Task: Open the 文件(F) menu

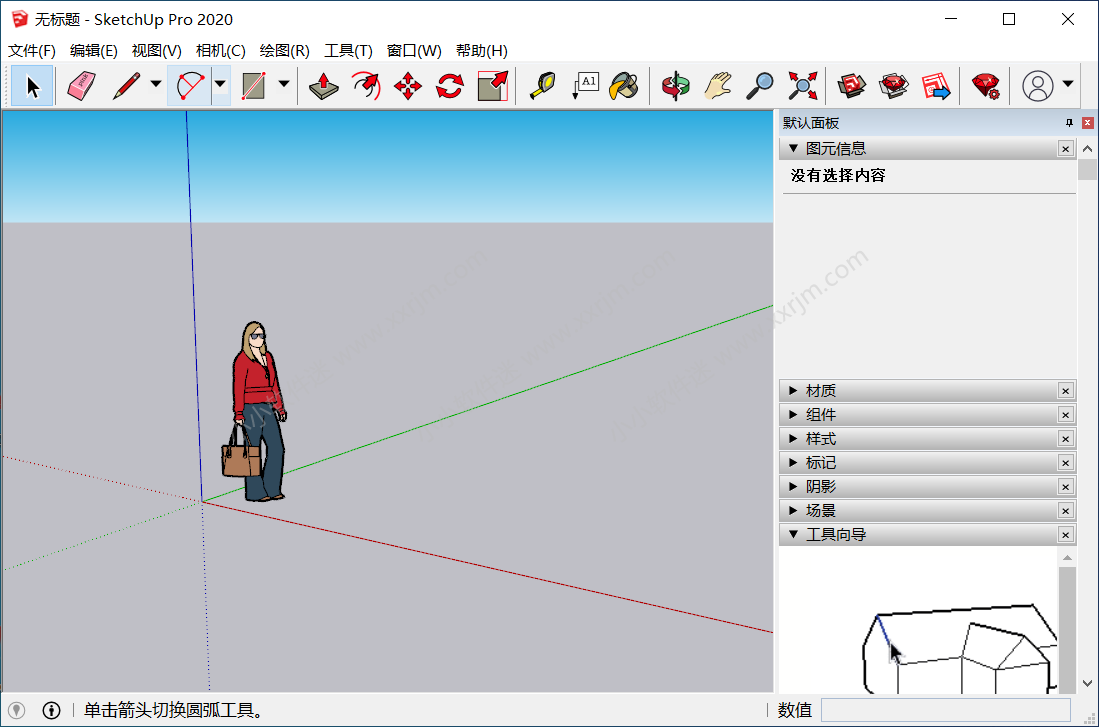Action: pos(32,50)
